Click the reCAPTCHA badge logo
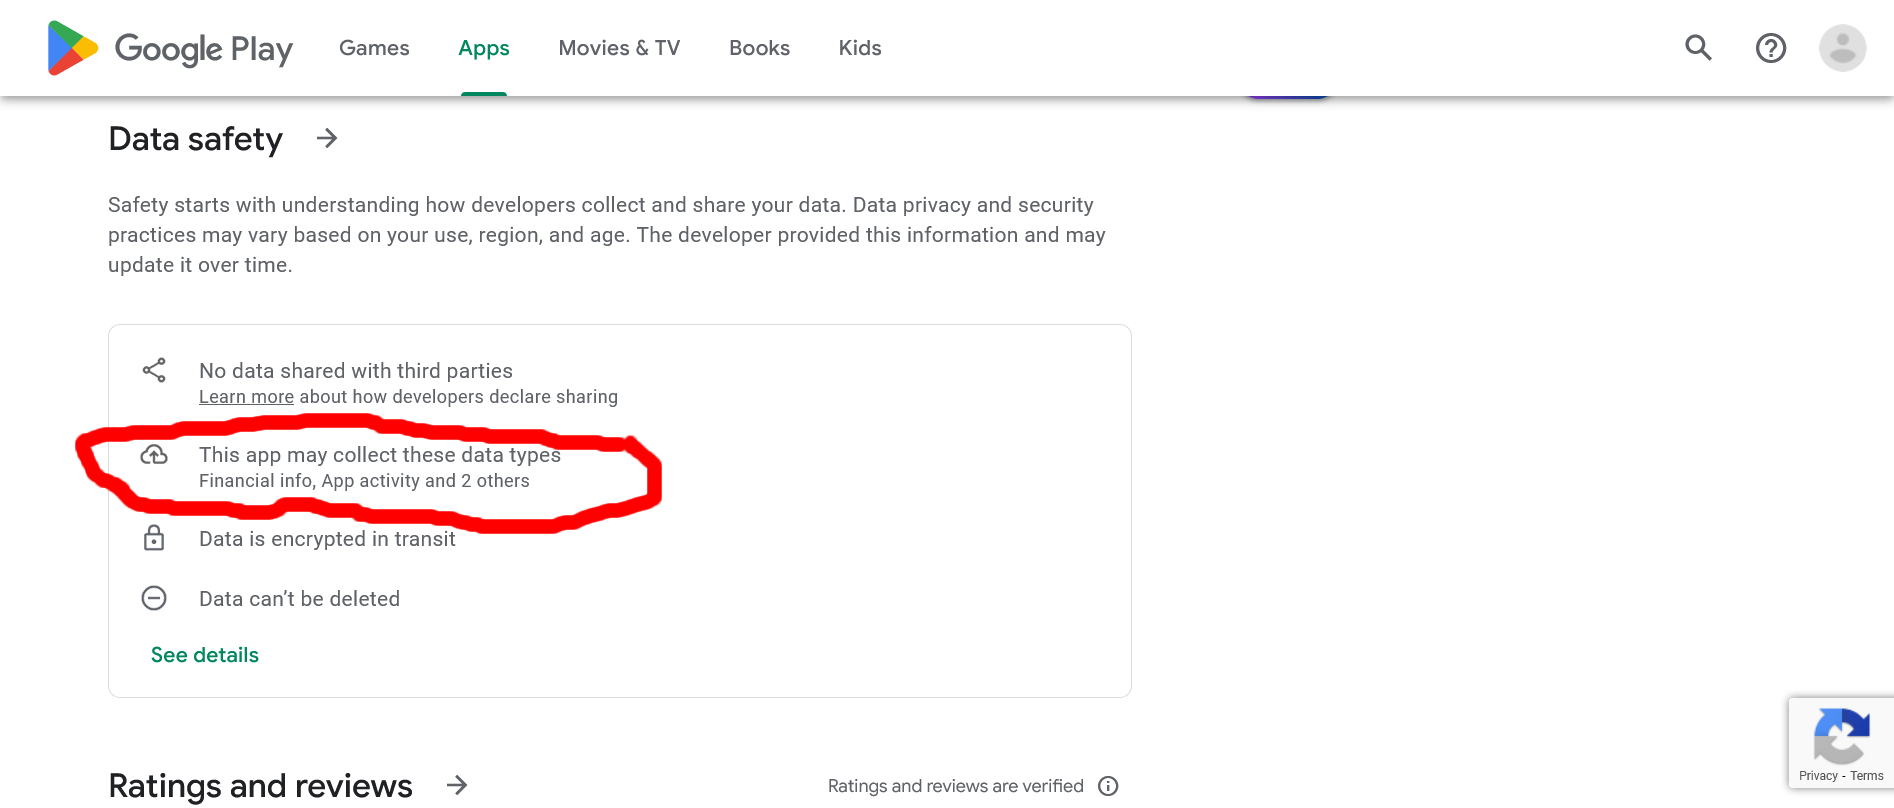The height and width of the screenshot is (808, 1894). tap(1841, 735)
